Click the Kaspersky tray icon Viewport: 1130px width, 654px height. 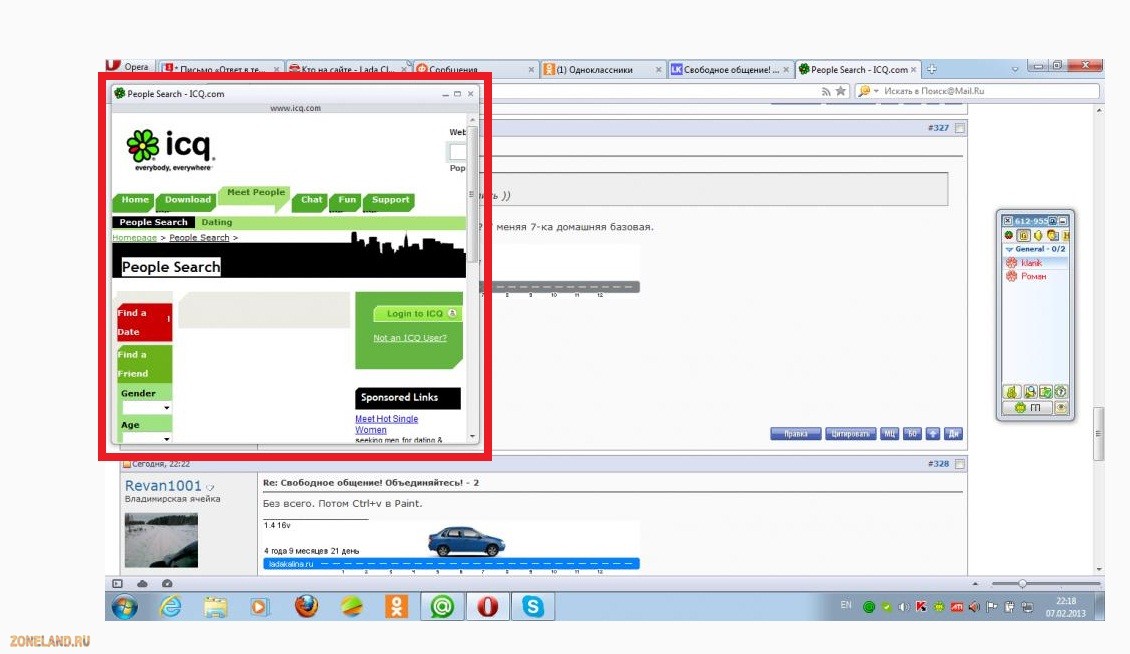point(921,606)
